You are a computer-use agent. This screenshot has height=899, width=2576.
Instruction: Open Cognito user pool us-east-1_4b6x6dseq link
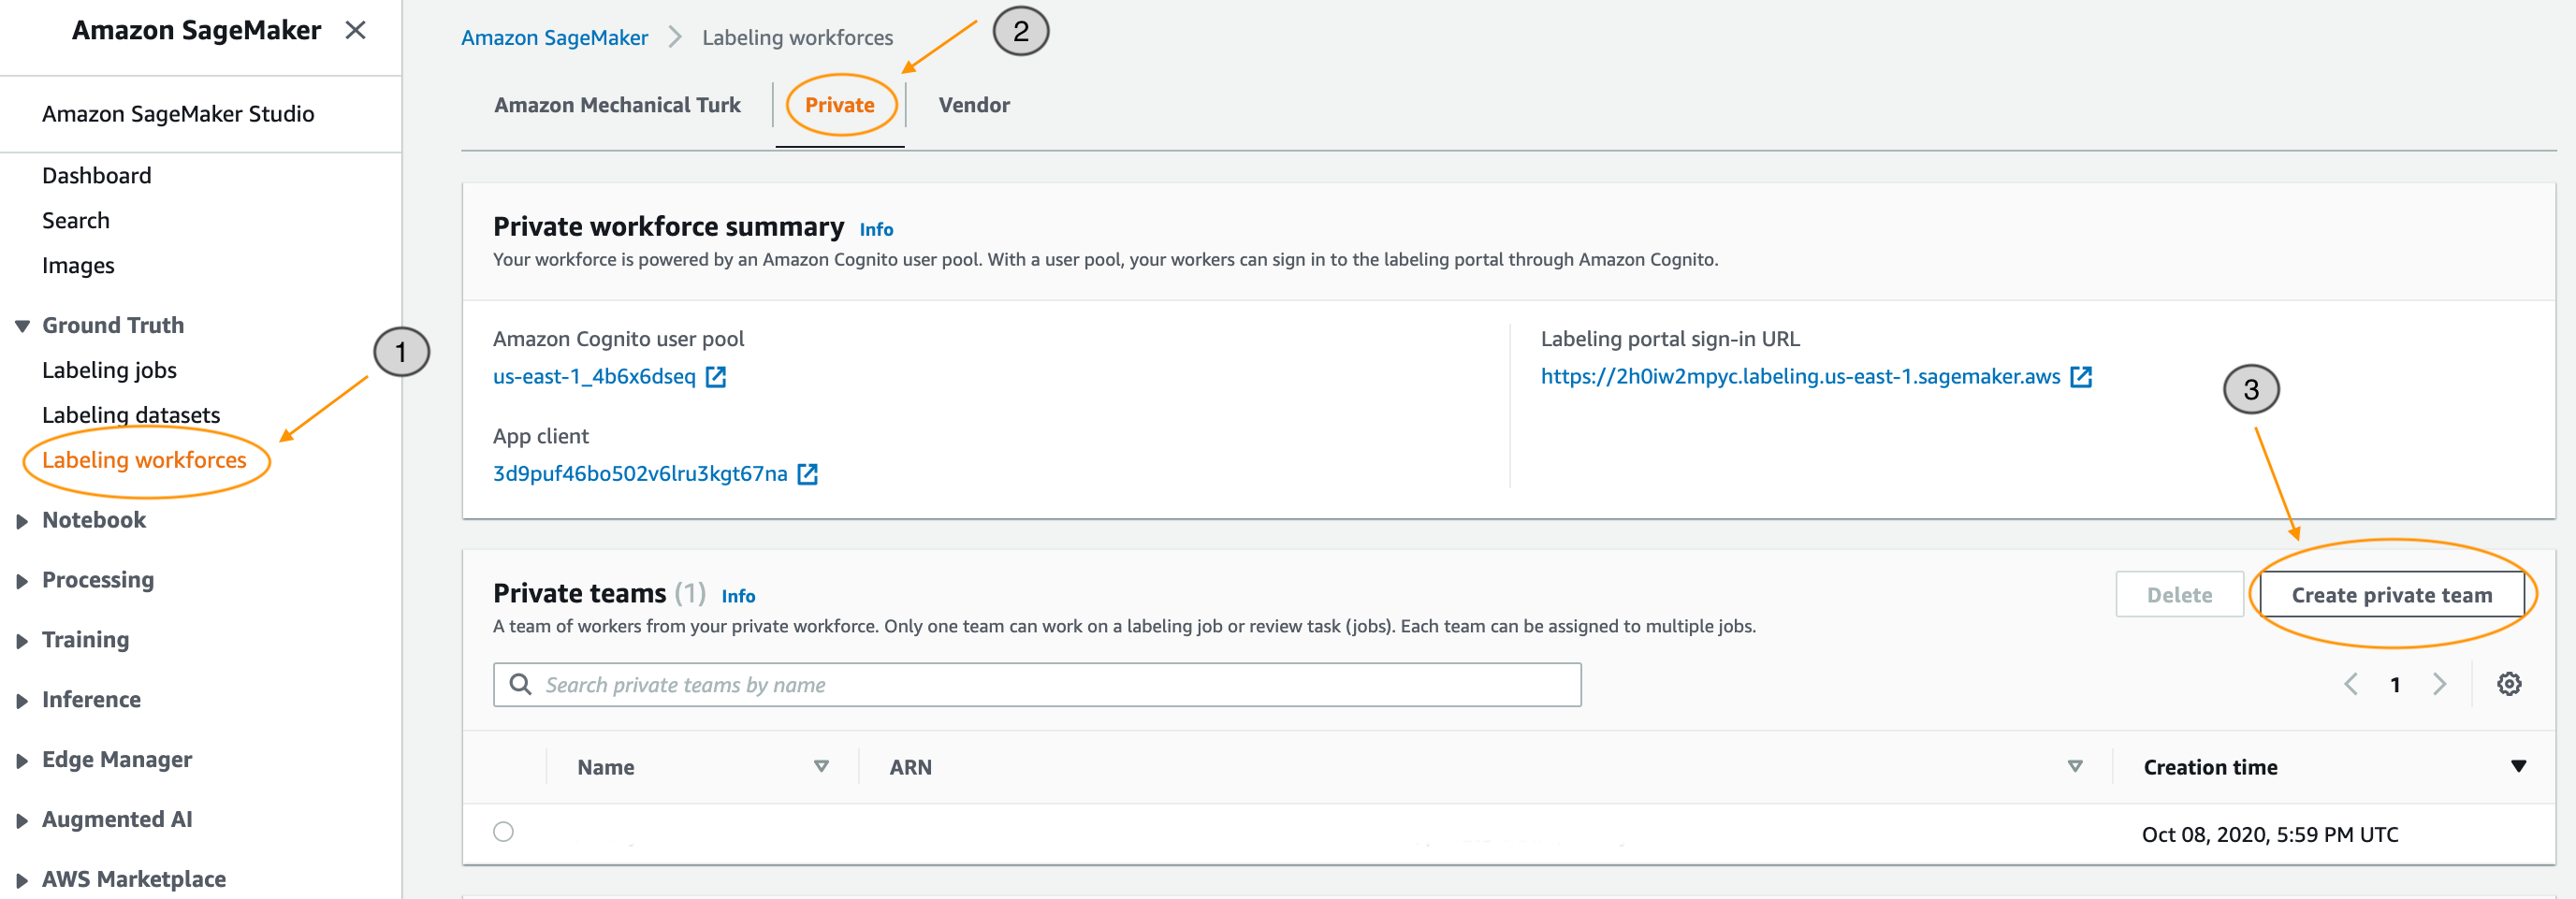594,377
